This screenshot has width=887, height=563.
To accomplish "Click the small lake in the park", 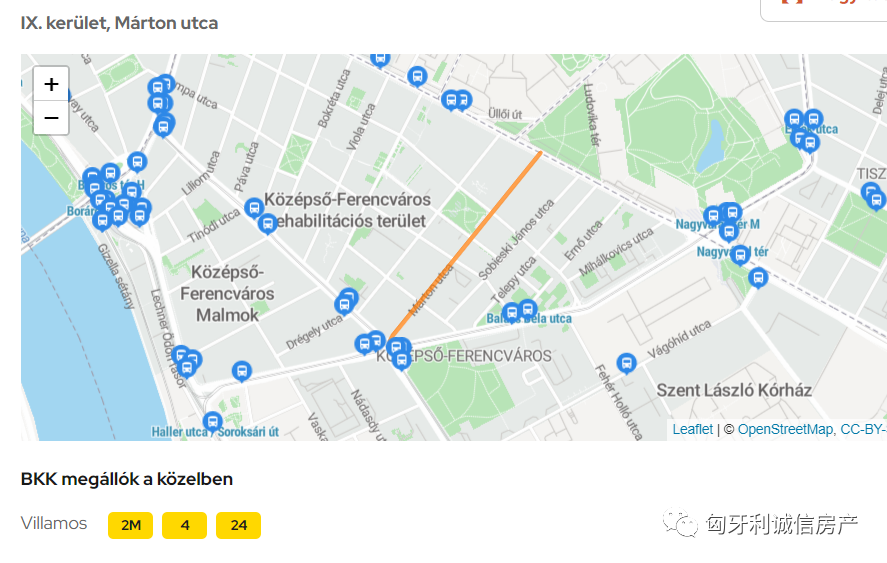I will click(712, 147).
